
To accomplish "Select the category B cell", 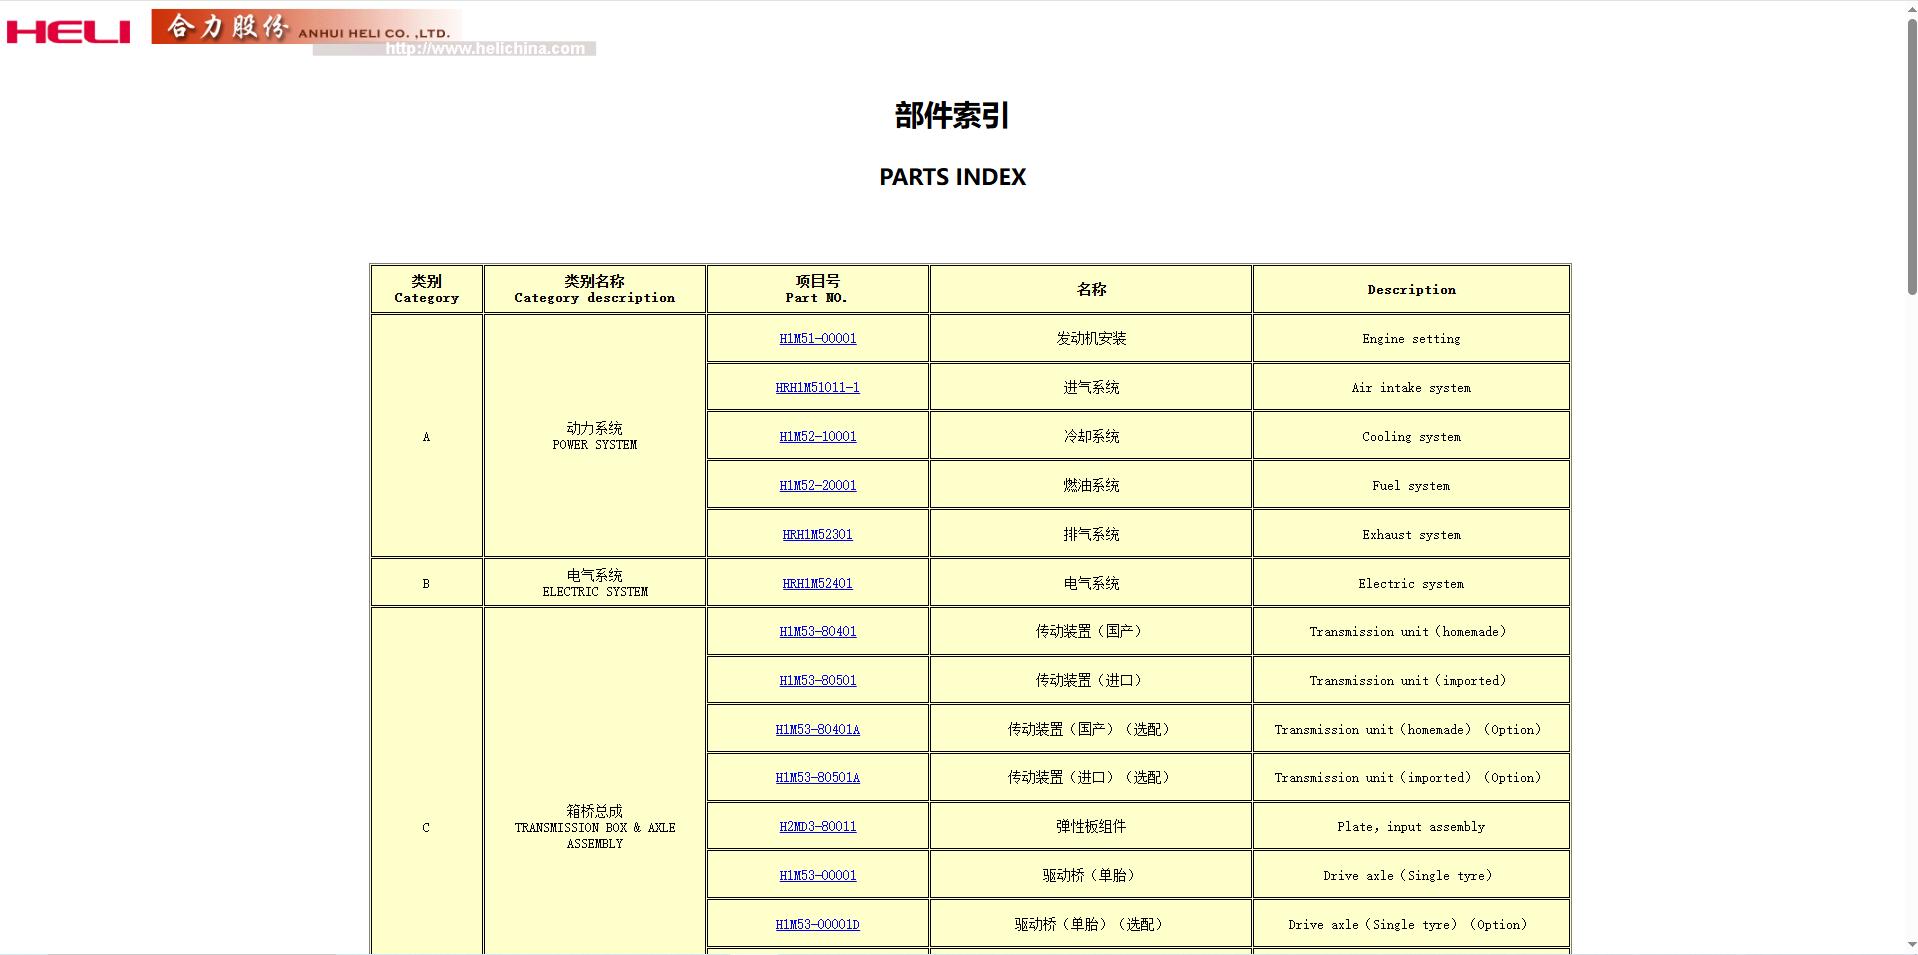I will pyautogui.click(x=426, y=583).
